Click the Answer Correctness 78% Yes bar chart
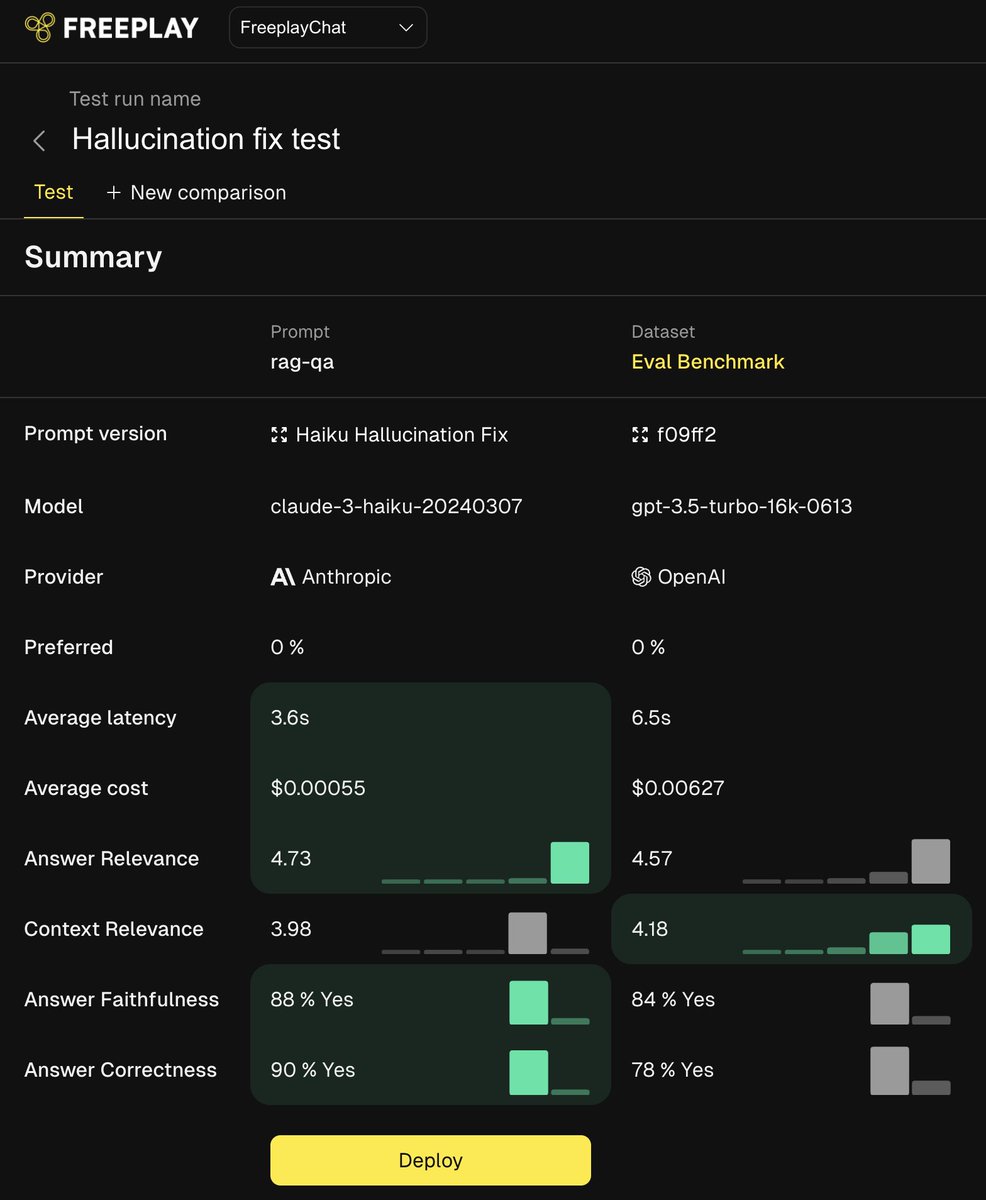This screenshot has height=1200, width=986. click(x=910, y=1071)
